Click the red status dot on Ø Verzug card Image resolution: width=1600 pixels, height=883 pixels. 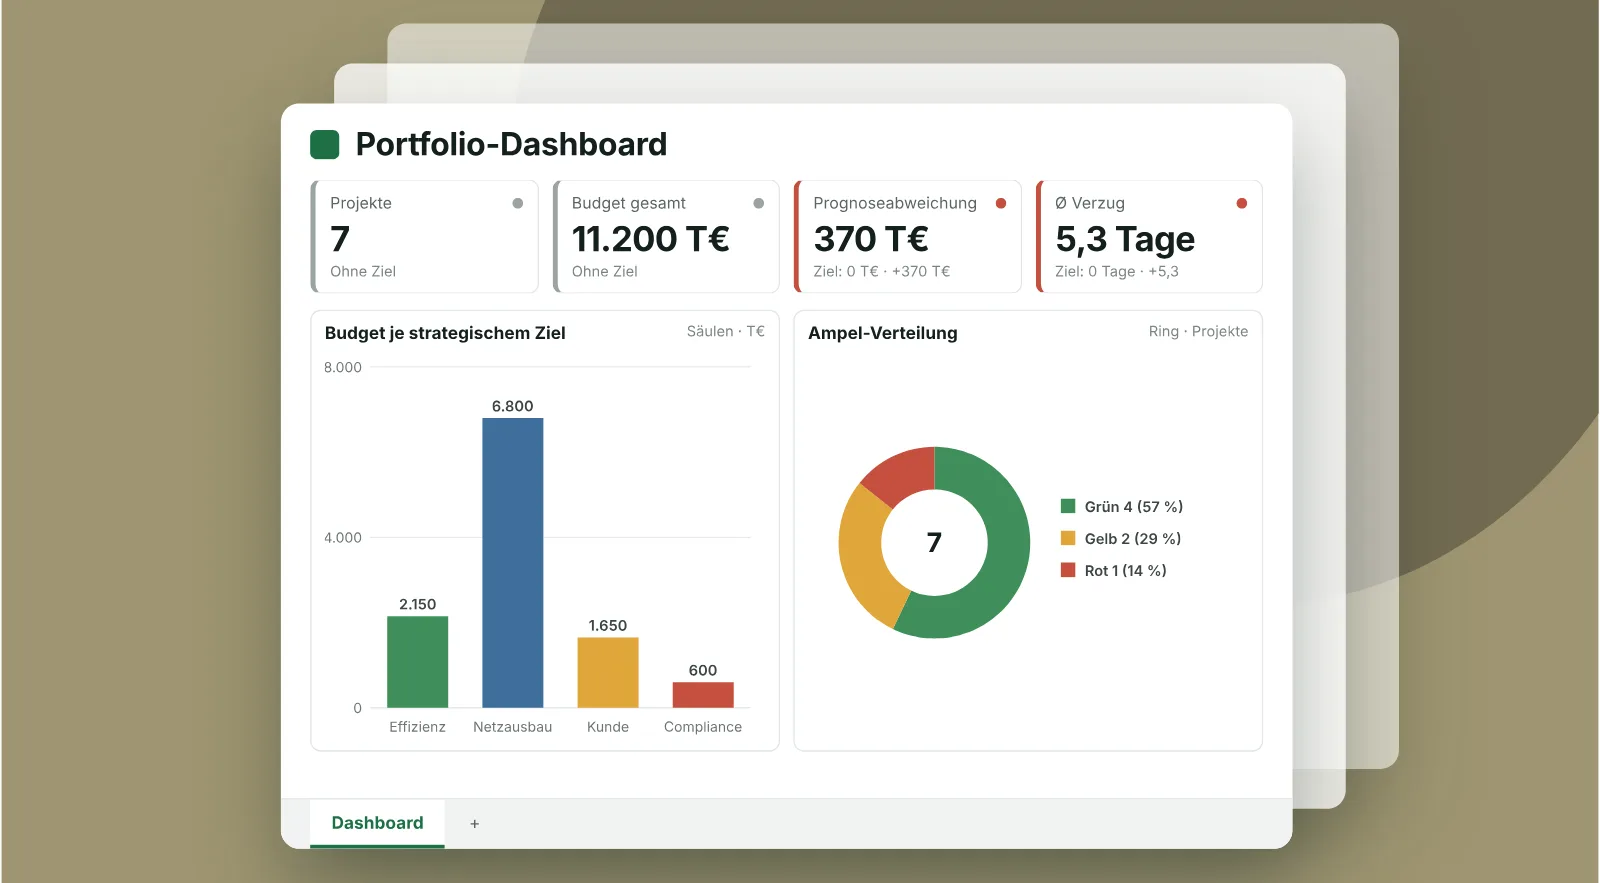(1242, 203)
